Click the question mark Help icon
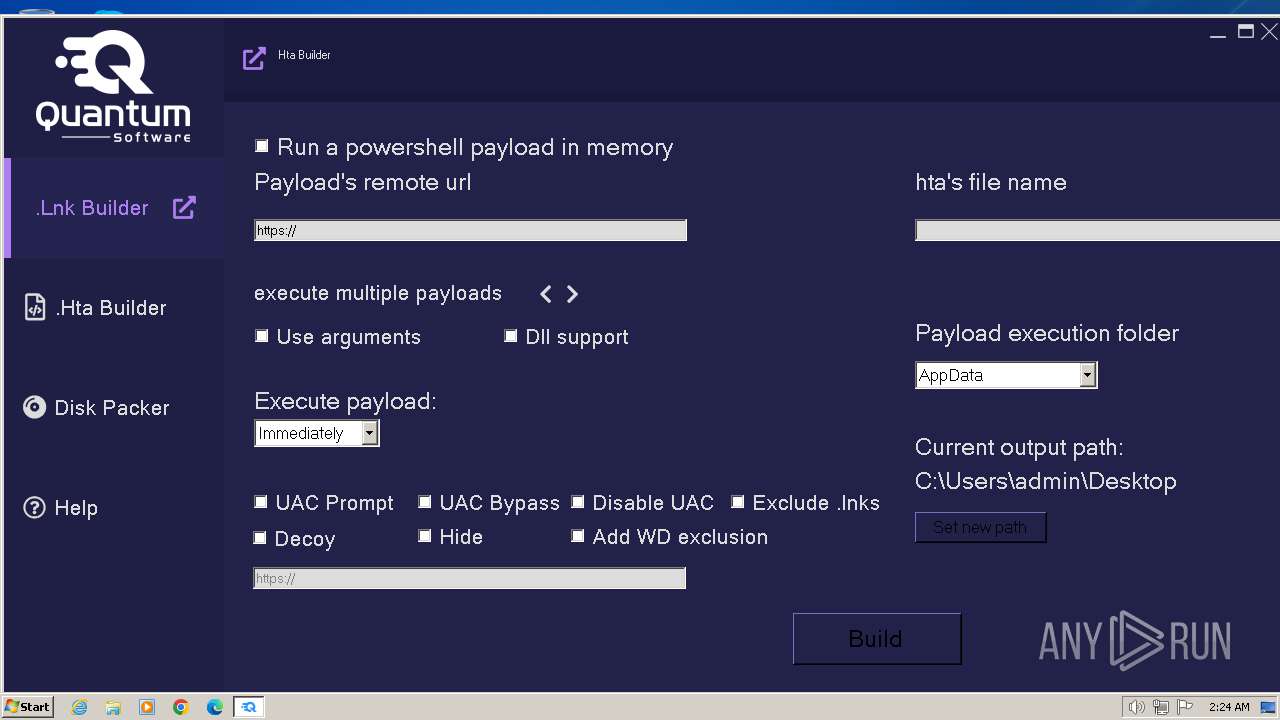Screen dimensions: 1280x720 click(35, 508)
